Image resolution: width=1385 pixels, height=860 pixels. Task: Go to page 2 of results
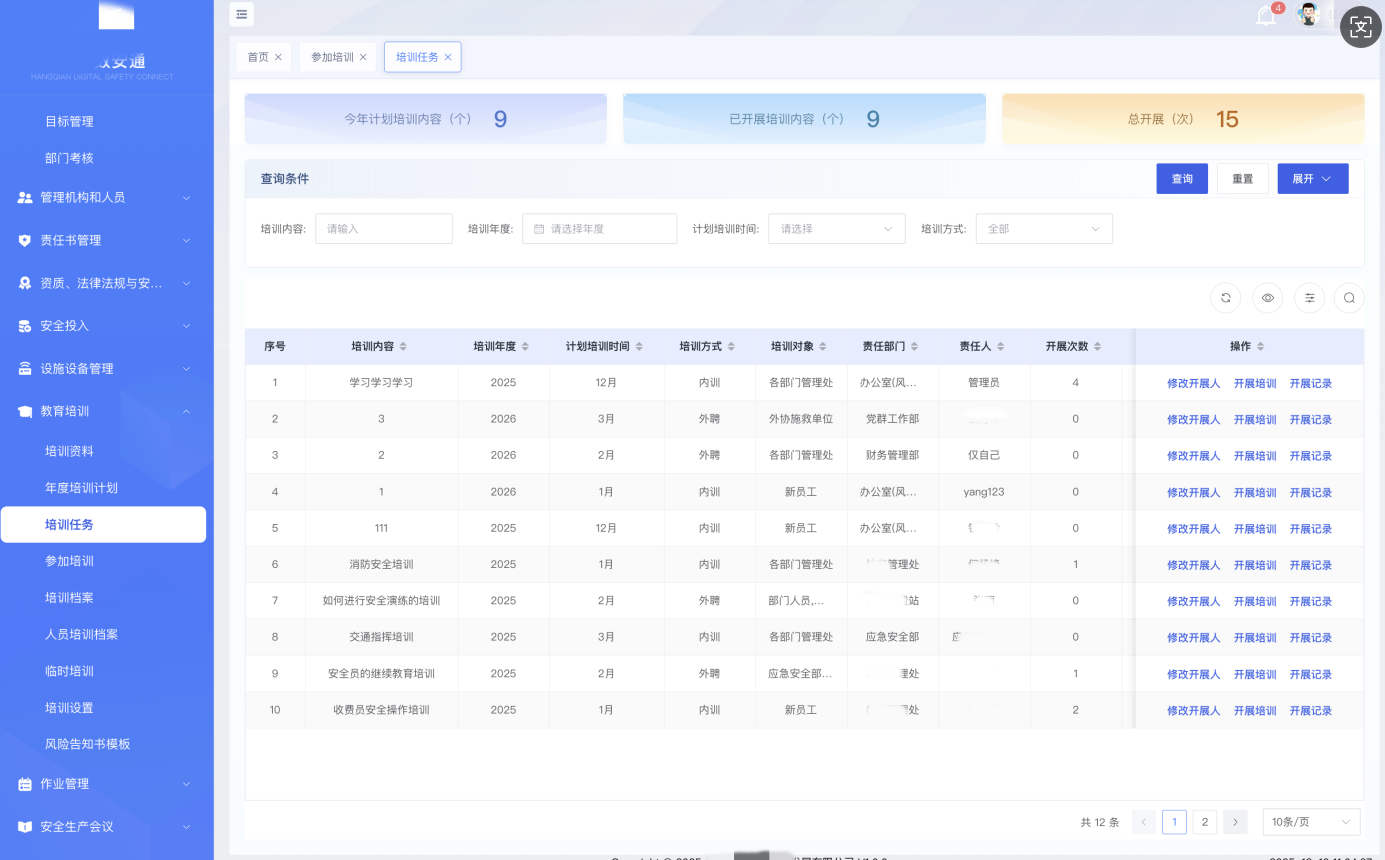click(x=1205, y=822)
